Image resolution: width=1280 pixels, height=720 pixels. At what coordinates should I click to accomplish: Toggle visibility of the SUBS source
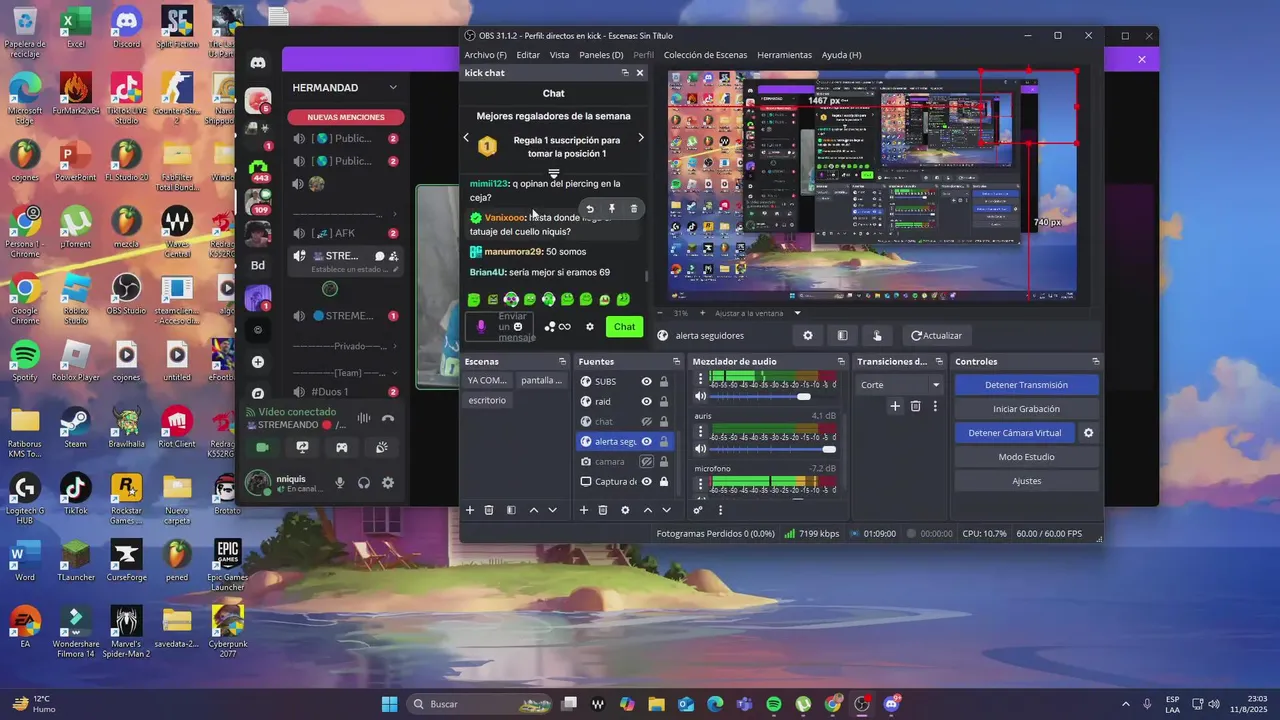(647, 382)
